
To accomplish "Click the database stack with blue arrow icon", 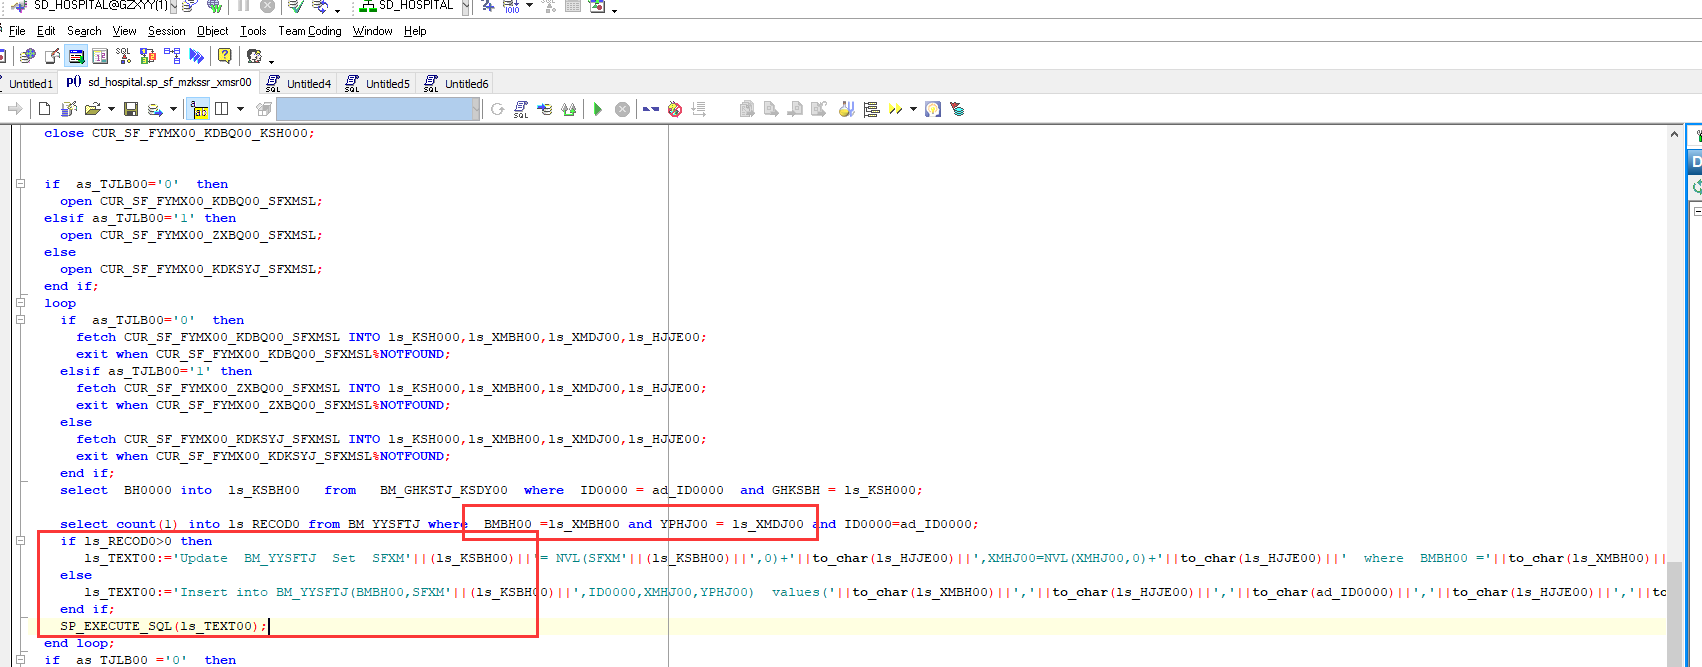I will pos(545,109).
